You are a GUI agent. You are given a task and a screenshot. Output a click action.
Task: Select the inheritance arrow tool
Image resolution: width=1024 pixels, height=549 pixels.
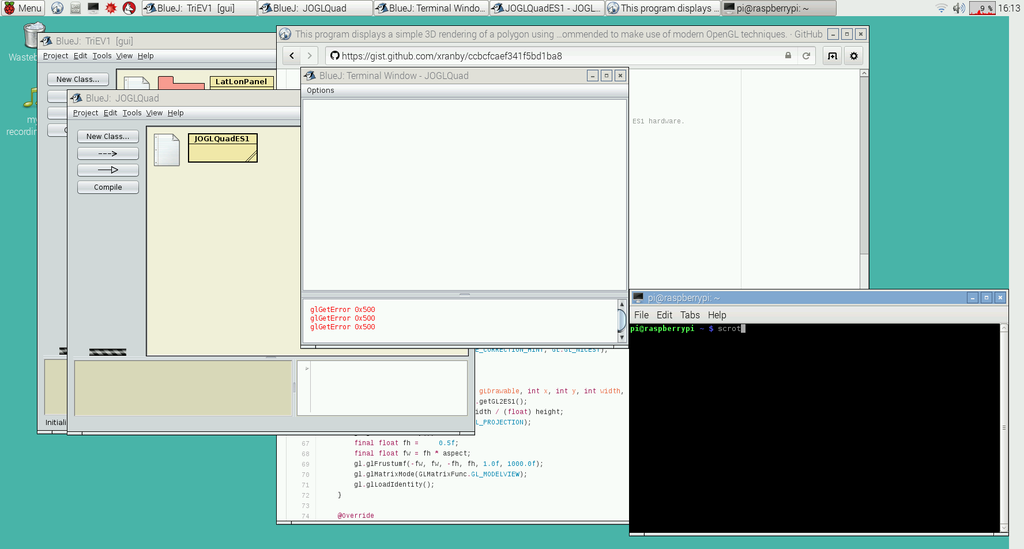coord(108,170)
